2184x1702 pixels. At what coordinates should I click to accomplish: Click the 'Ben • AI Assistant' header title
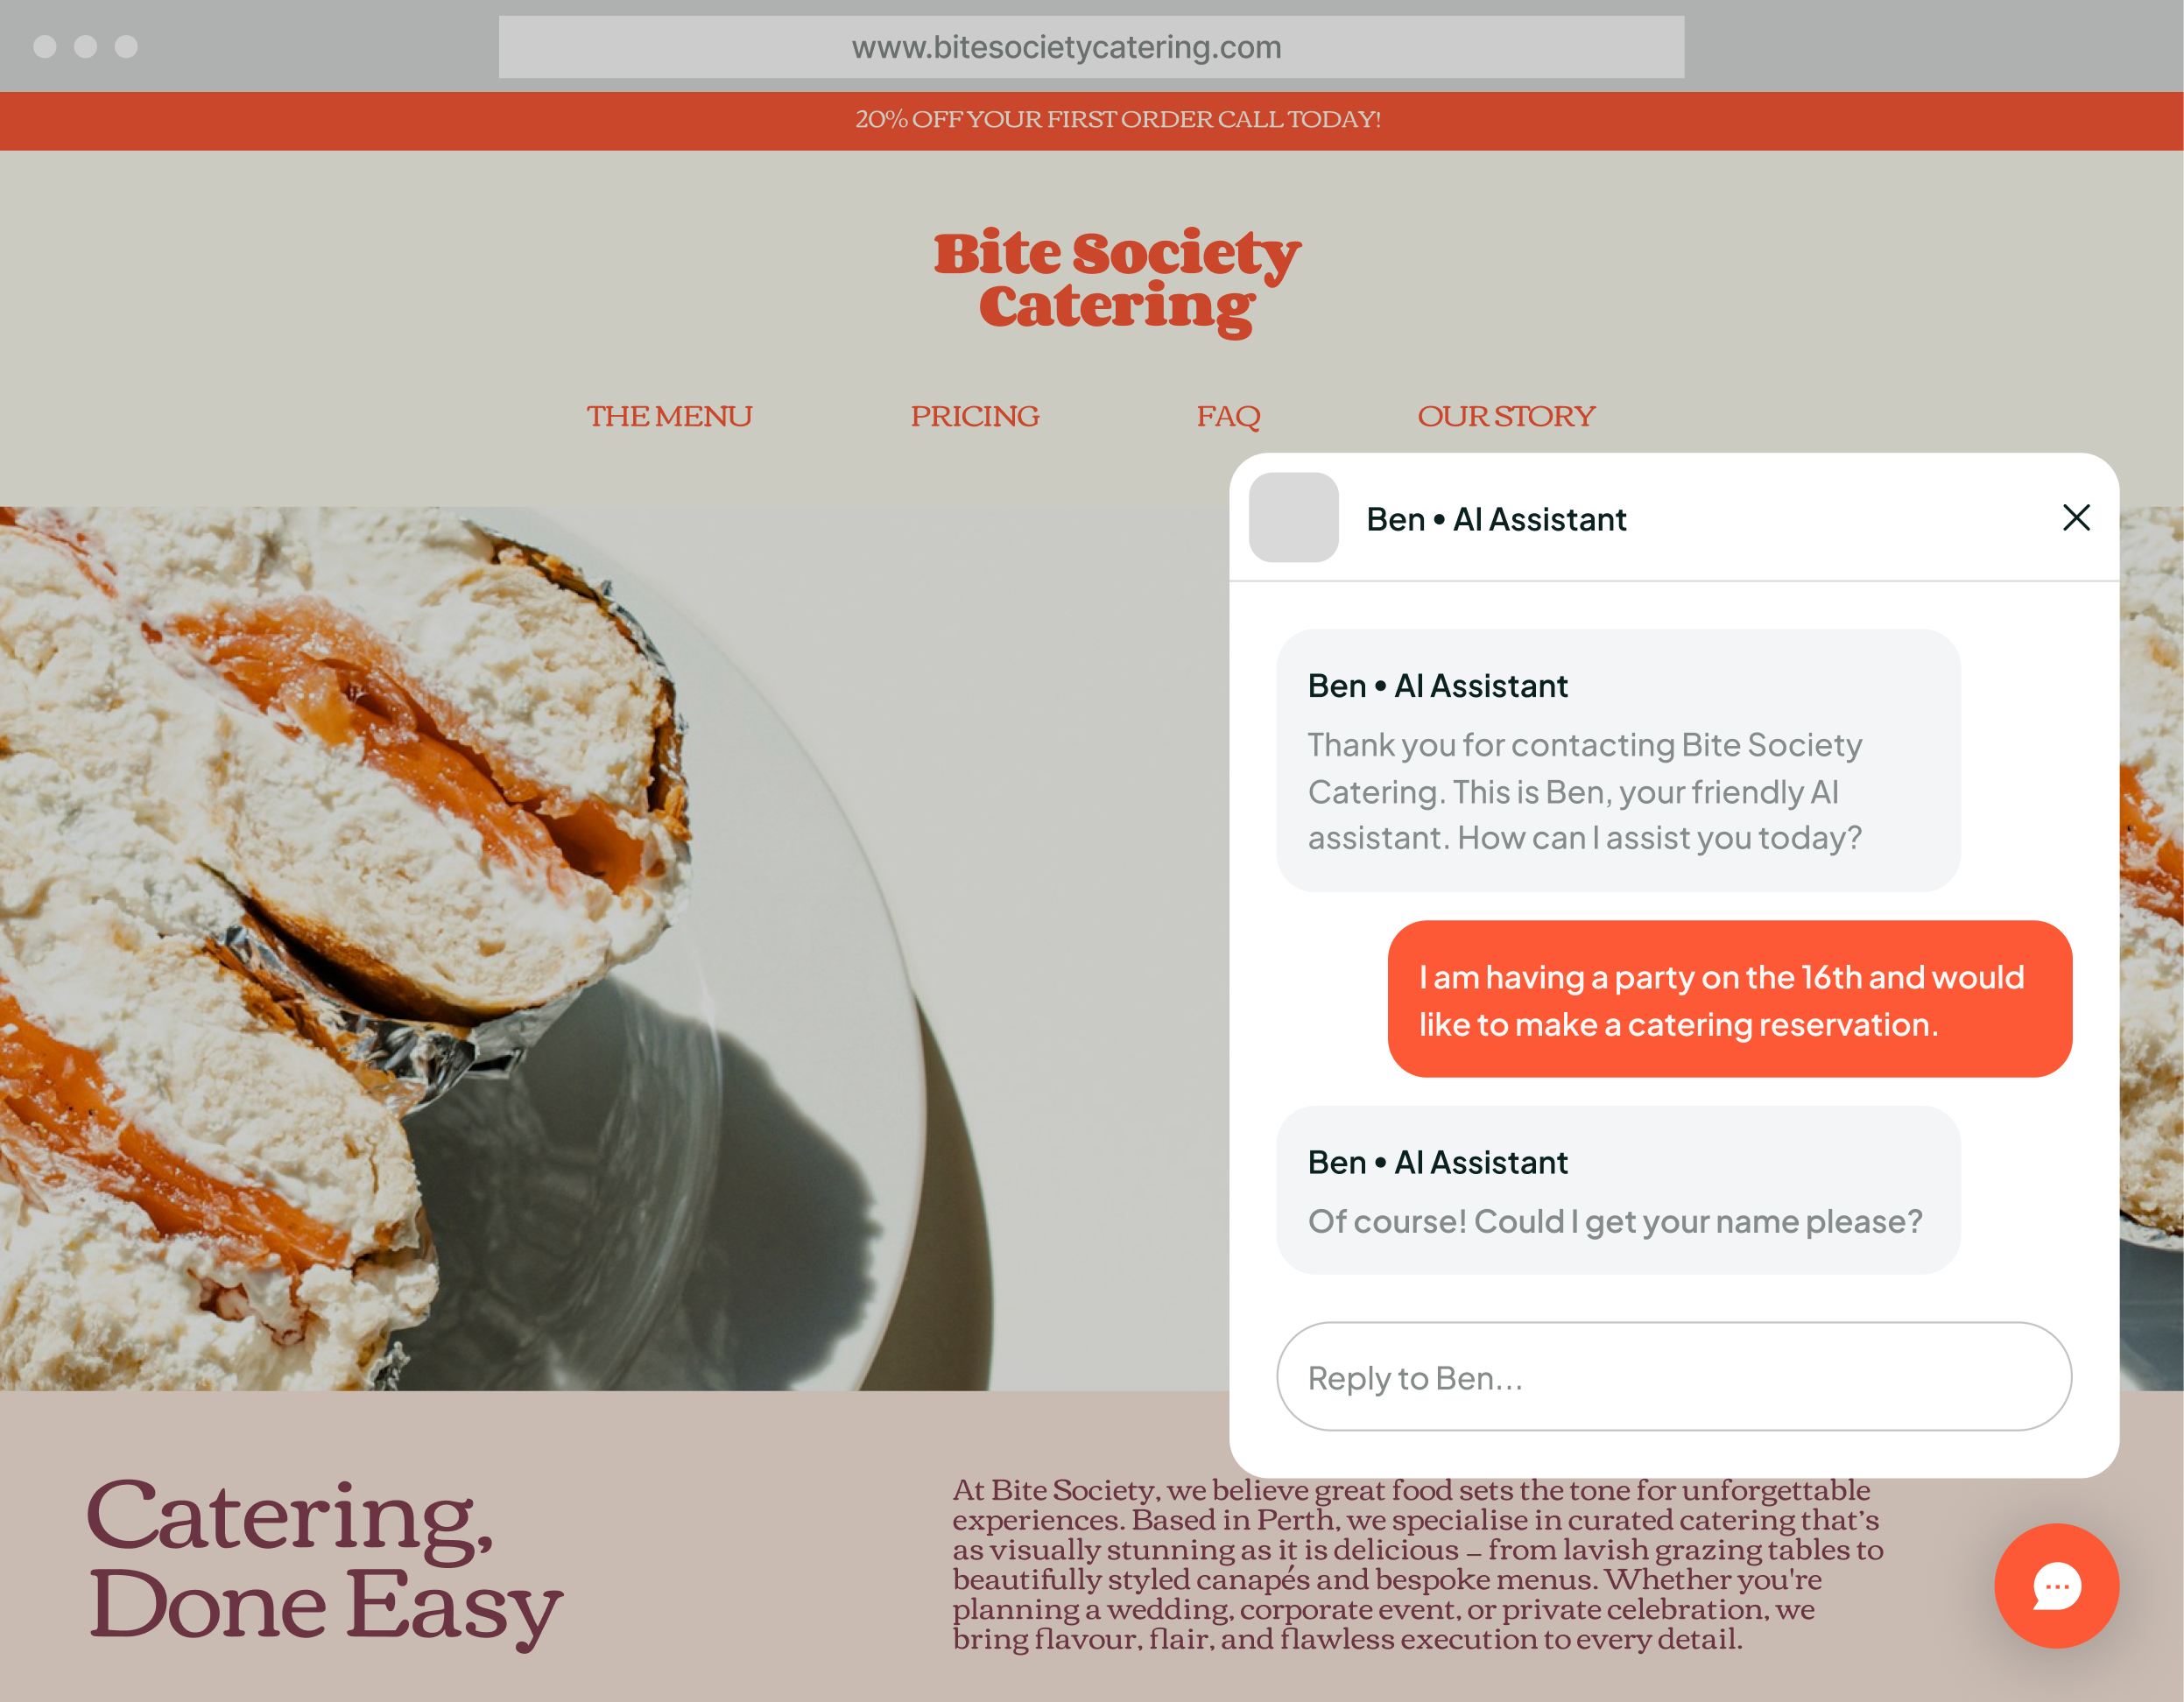1496,519
